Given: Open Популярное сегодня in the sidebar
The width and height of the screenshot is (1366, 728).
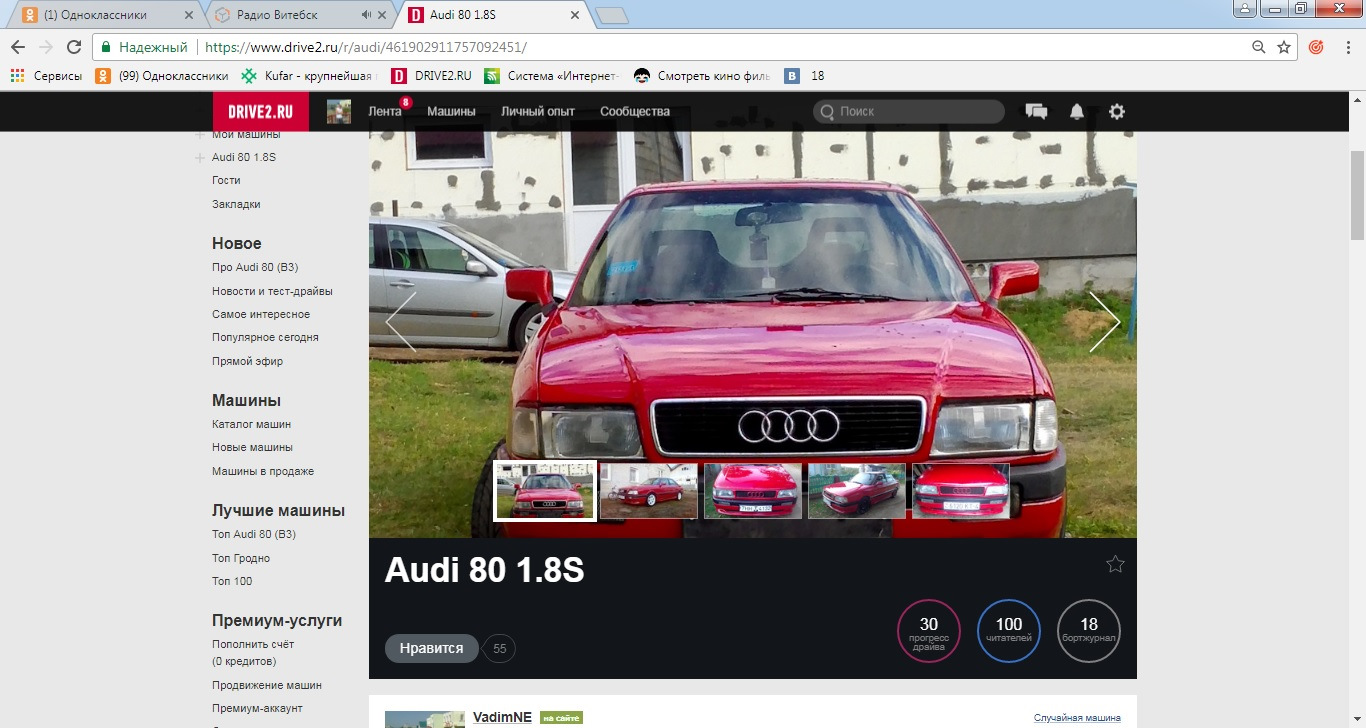Looking at the screenshot, I should click(x=265, y=338).
